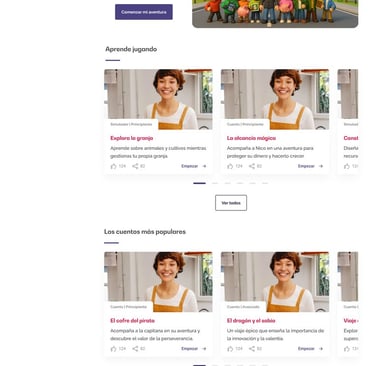
Task: Click the El cofre del pirata card image
Action: click(158, 282)
